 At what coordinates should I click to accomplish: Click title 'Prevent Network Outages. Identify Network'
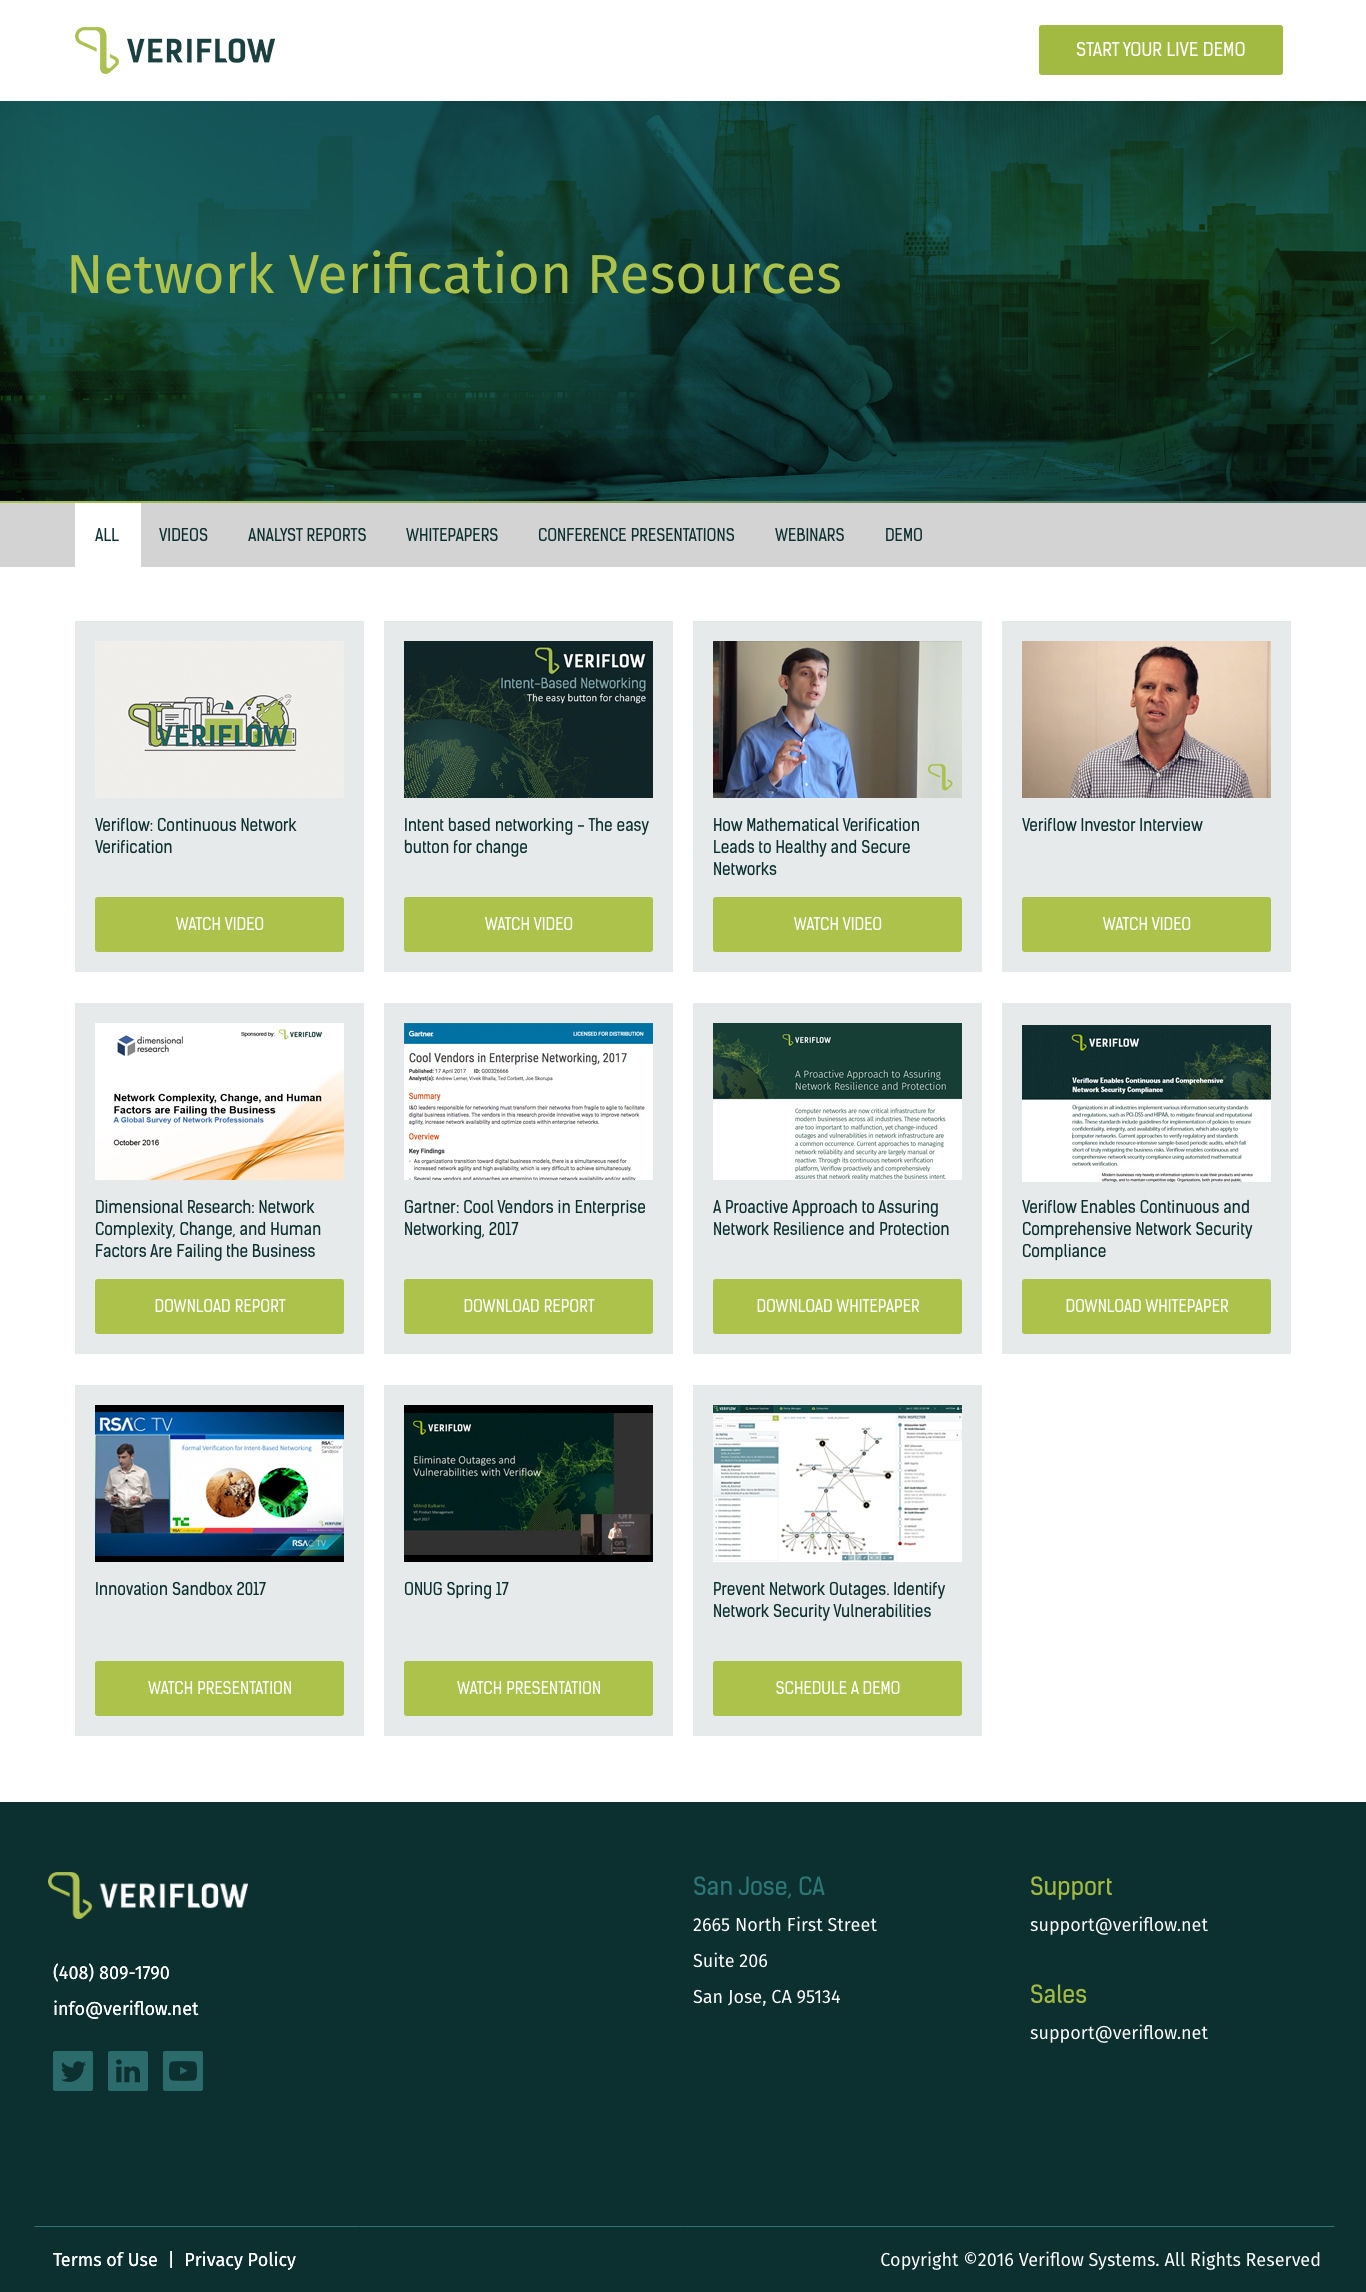[829, 1600]
